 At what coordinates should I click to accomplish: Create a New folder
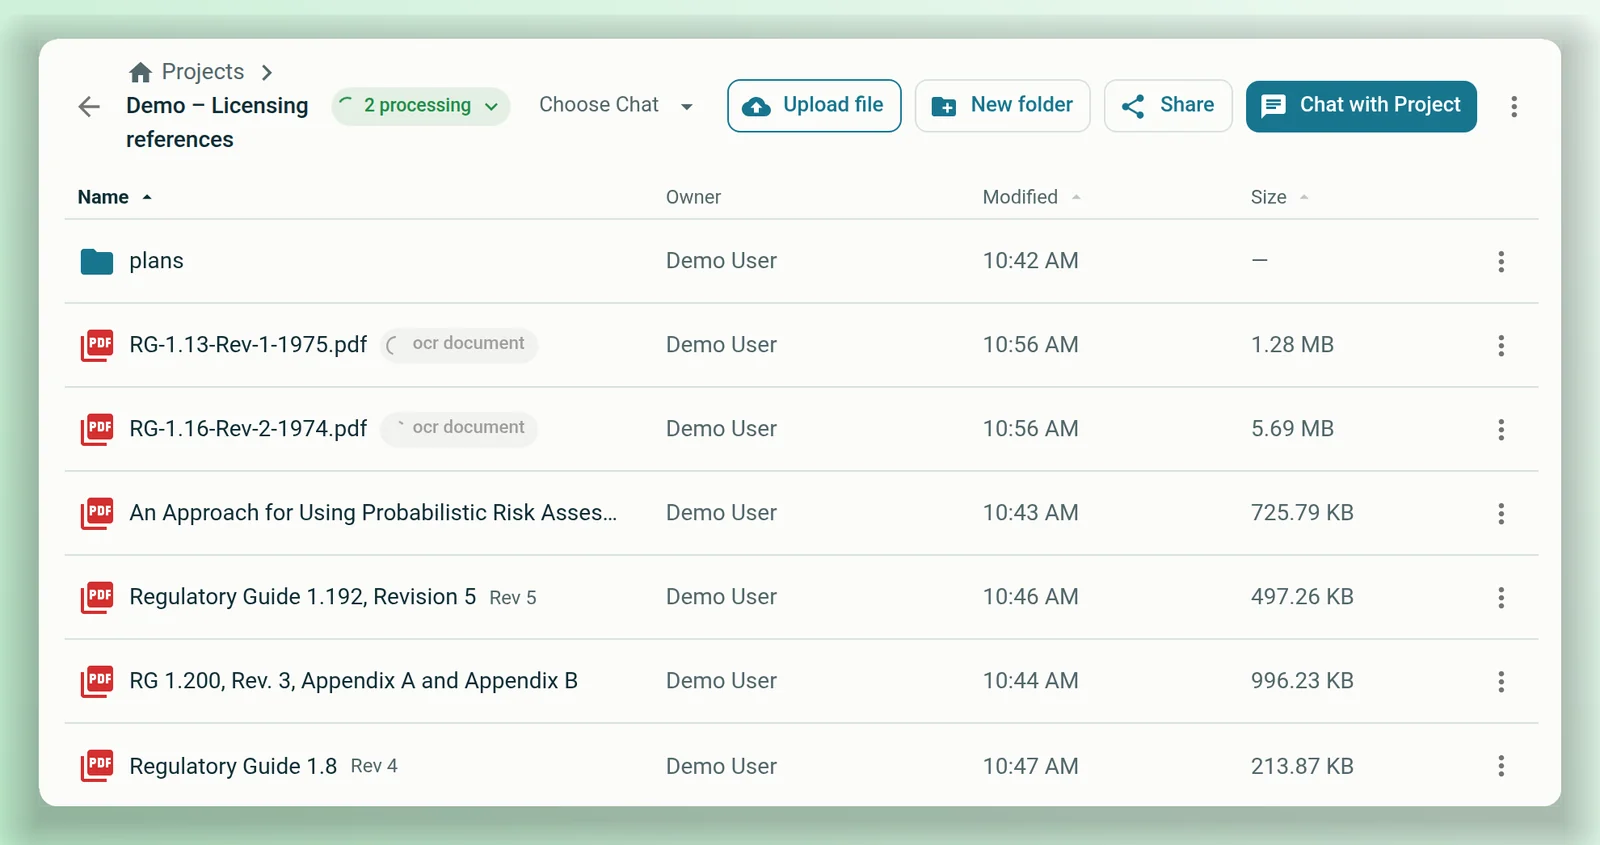1002,106
